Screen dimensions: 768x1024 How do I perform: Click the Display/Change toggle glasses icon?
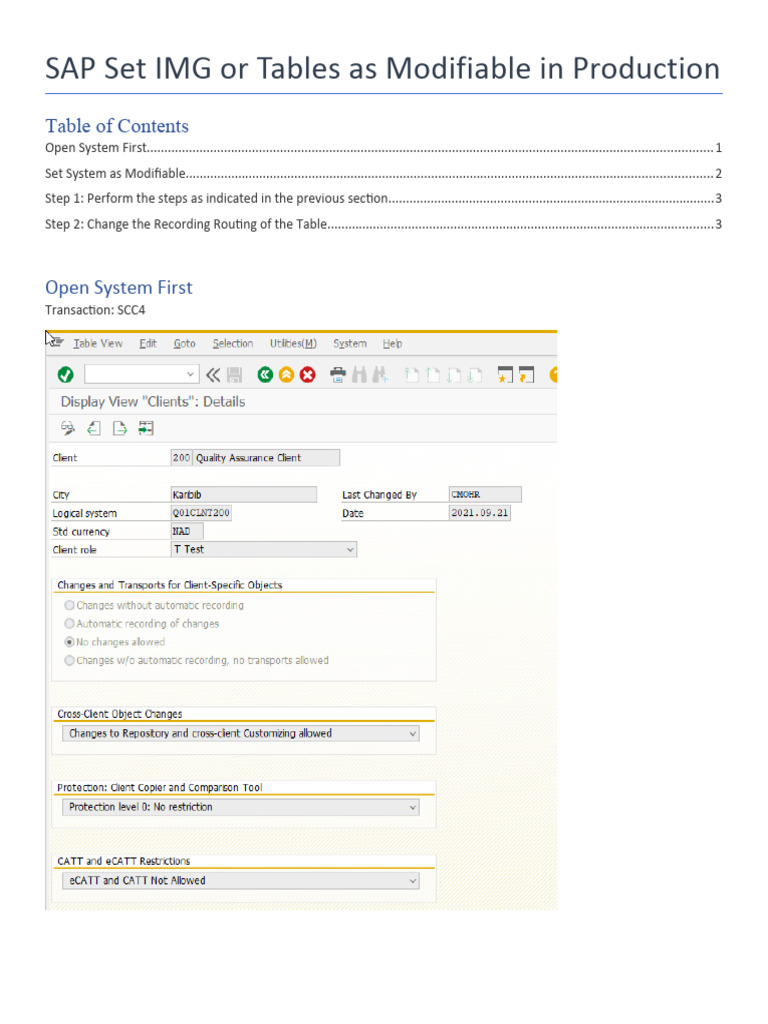click(x=68, y=428)
